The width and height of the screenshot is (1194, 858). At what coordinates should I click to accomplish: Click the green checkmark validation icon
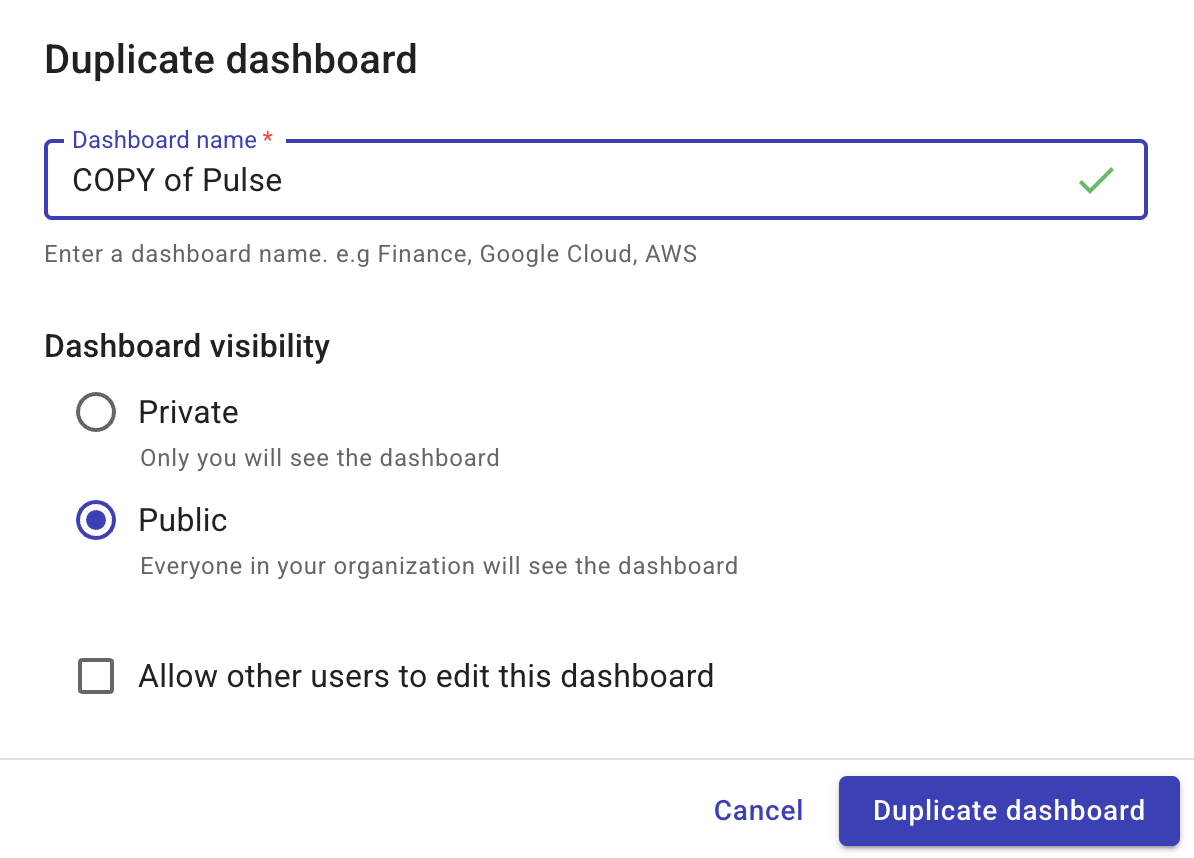(x=1096, y=180)
